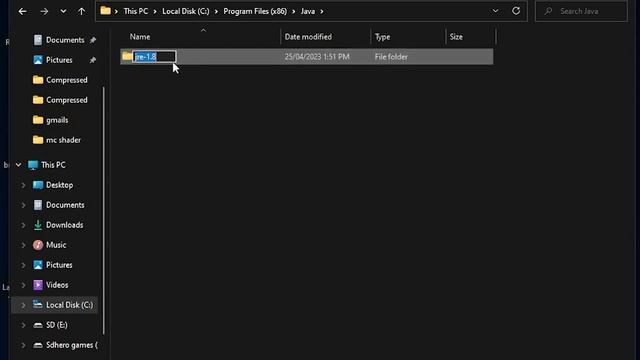Click pin icon beside Pictures
The image size is (640, 360).
(x=93, y=60)
